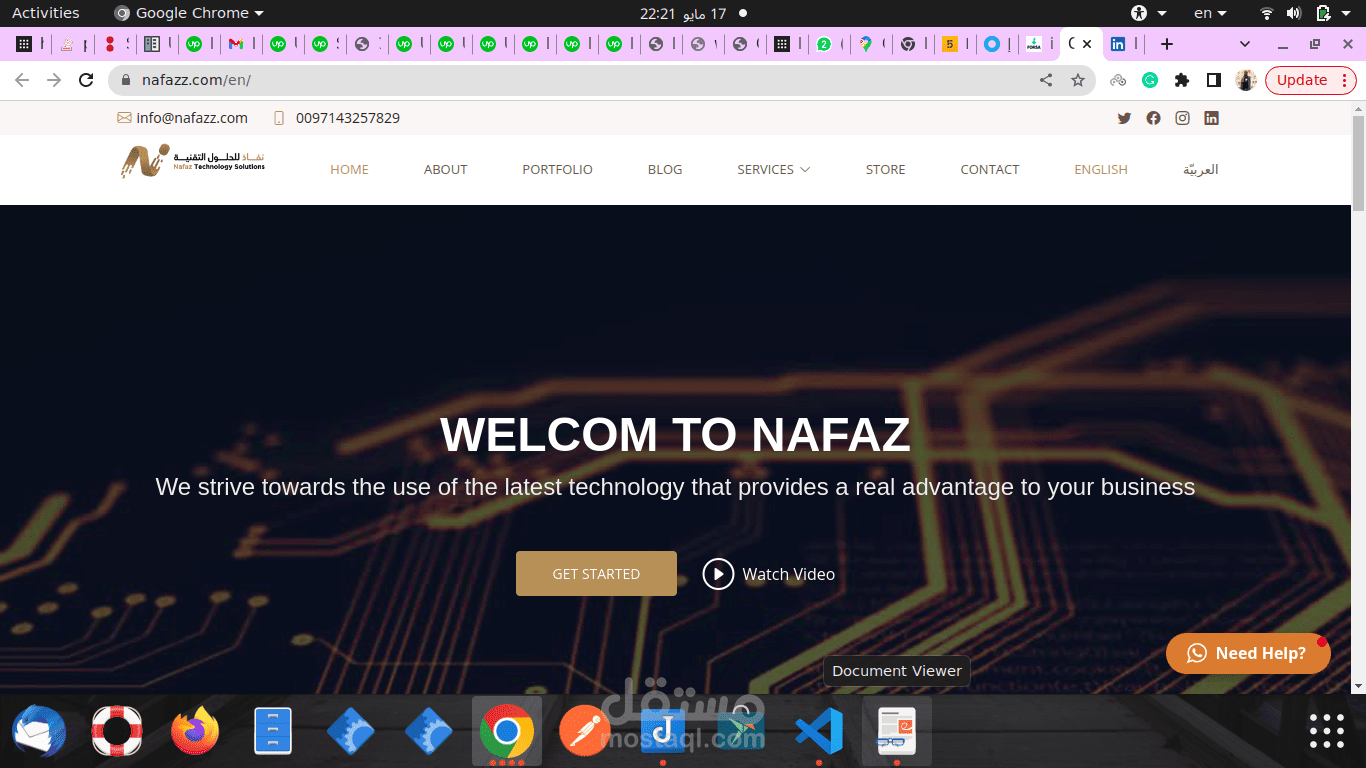Open the Twitter icon in the site header
The height and width of the screenshot is (768, 1366).
coord(1124,118)
